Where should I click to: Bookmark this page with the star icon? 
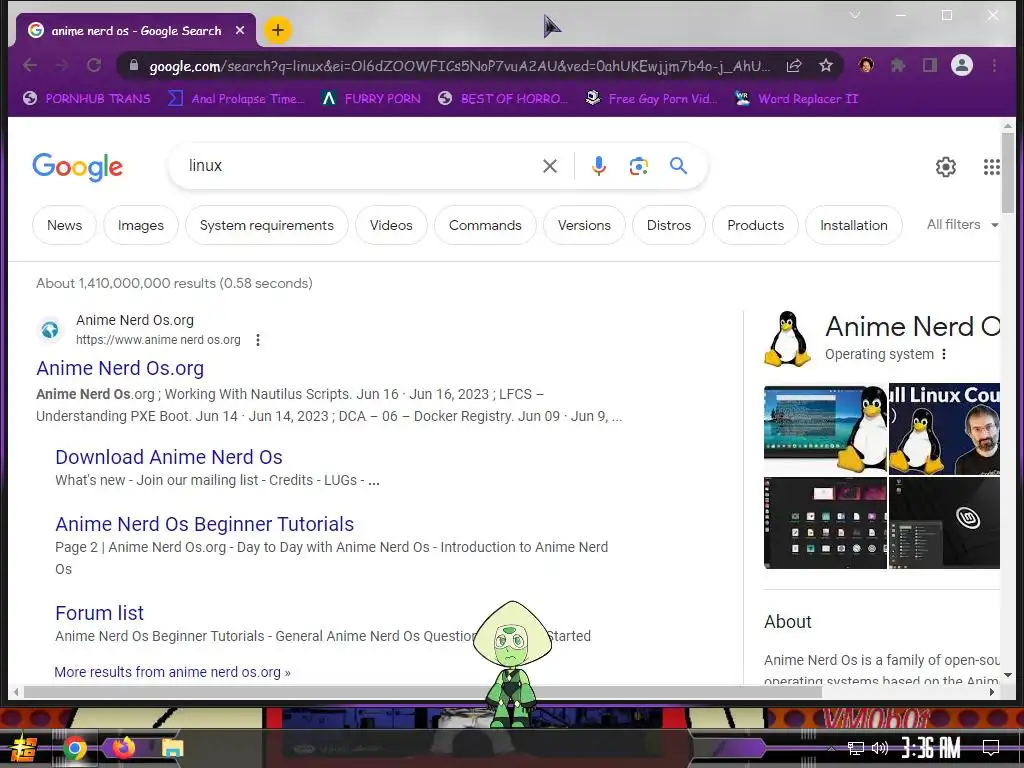(825, 65)
